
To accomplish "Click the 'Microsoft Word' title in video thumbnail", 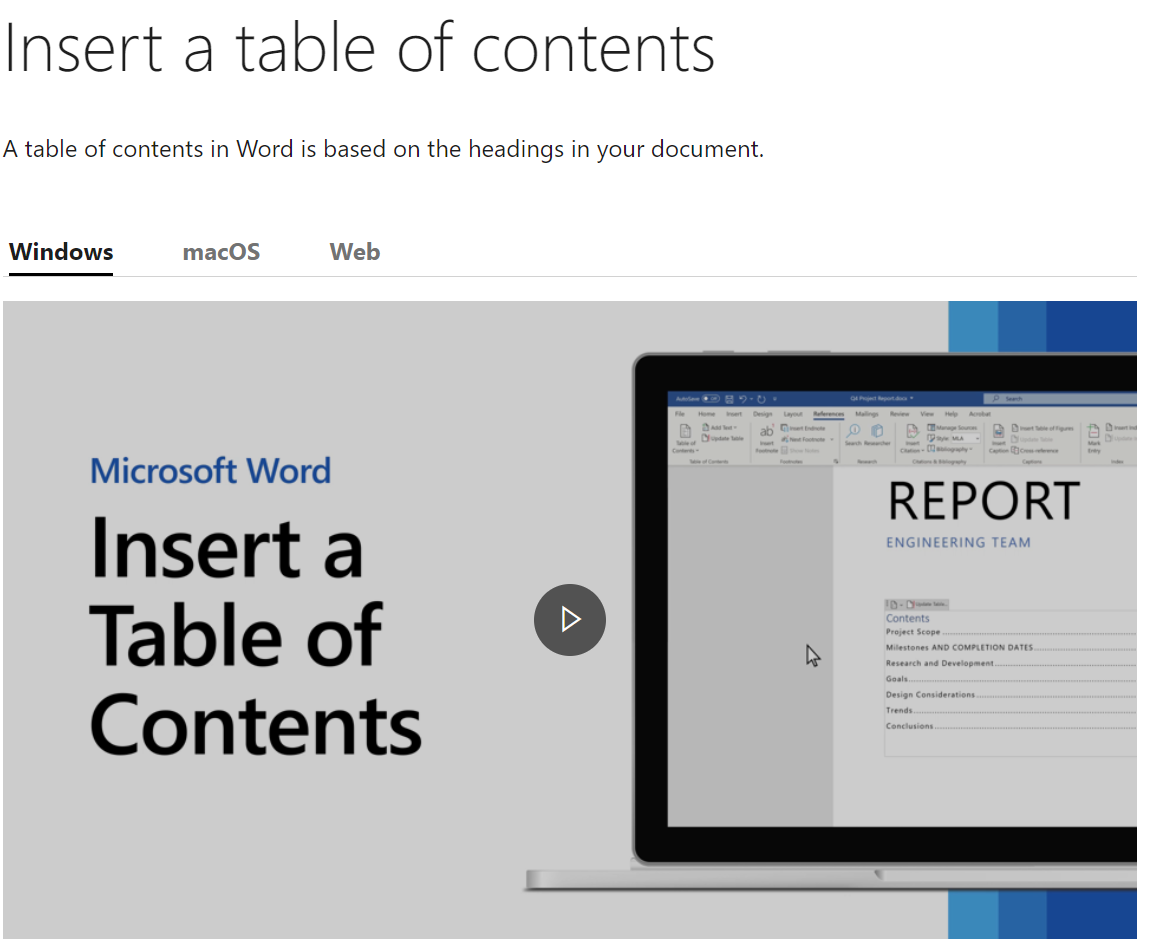I will (210, 471).
